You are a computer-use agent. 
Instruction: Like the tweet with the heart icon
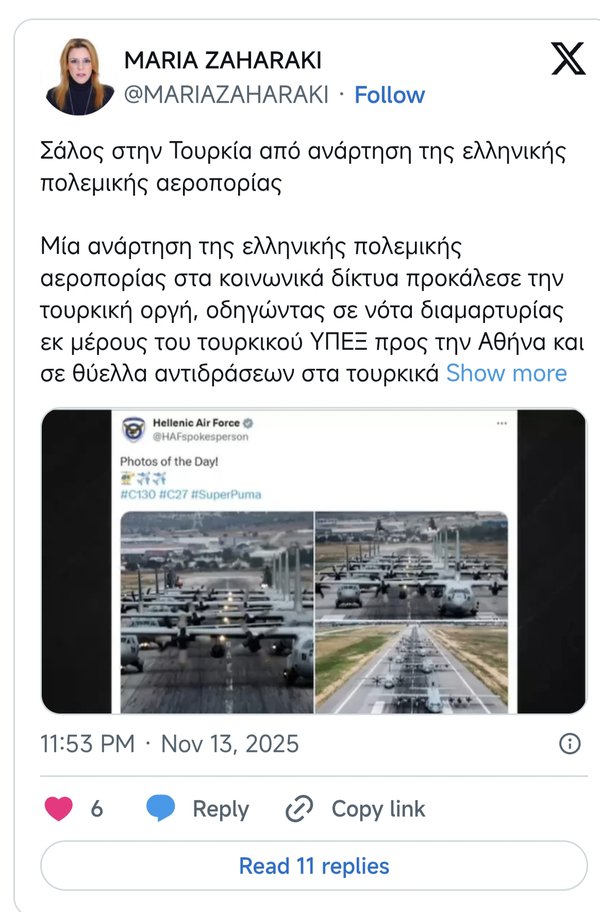coord(59,809)
